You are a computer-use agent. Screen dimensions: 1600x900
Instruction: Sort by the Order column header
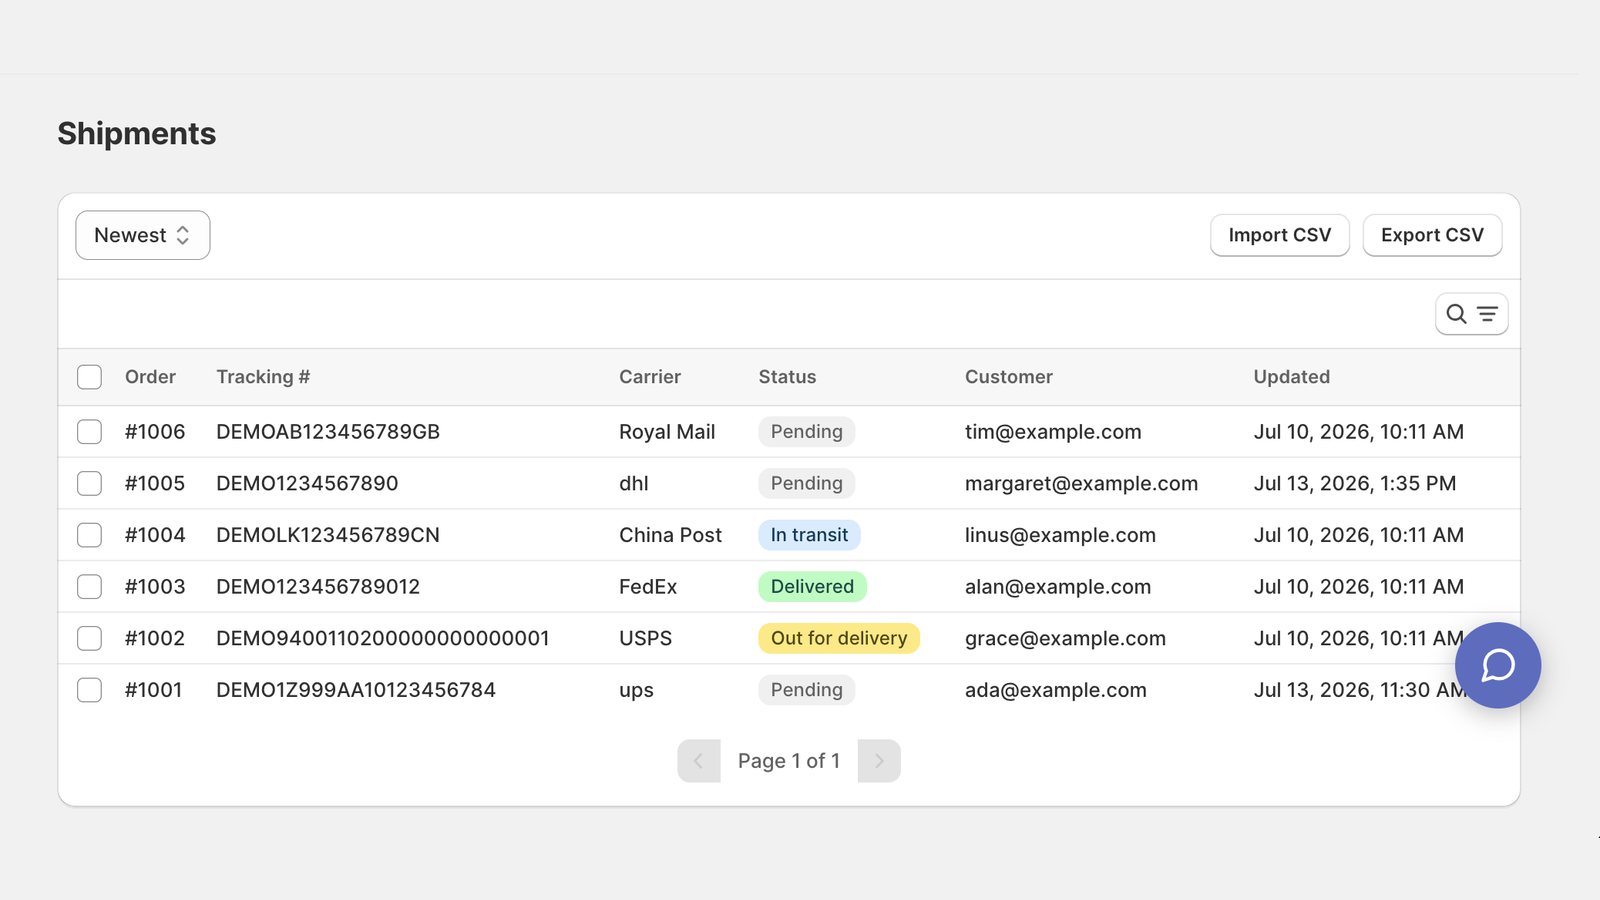[x=150, y=377]
